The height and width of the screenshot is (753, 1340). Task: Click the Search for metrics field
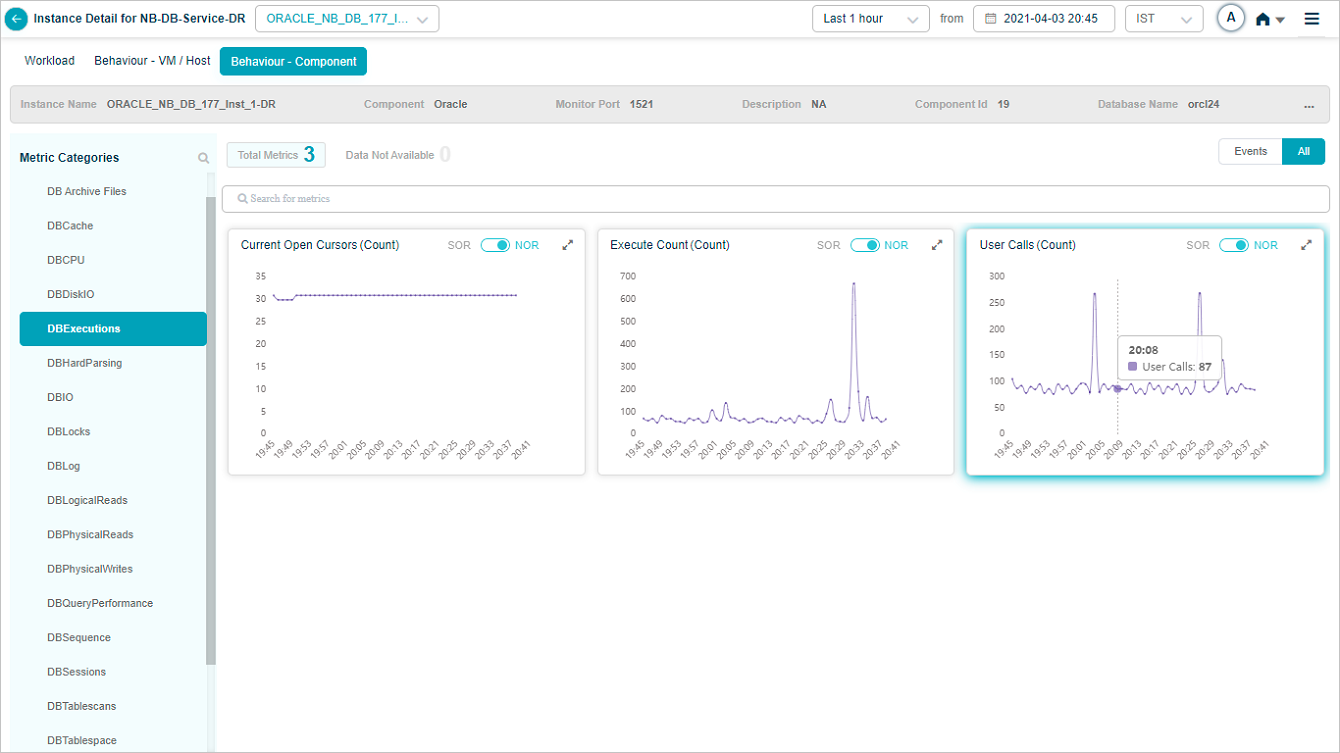776,199
